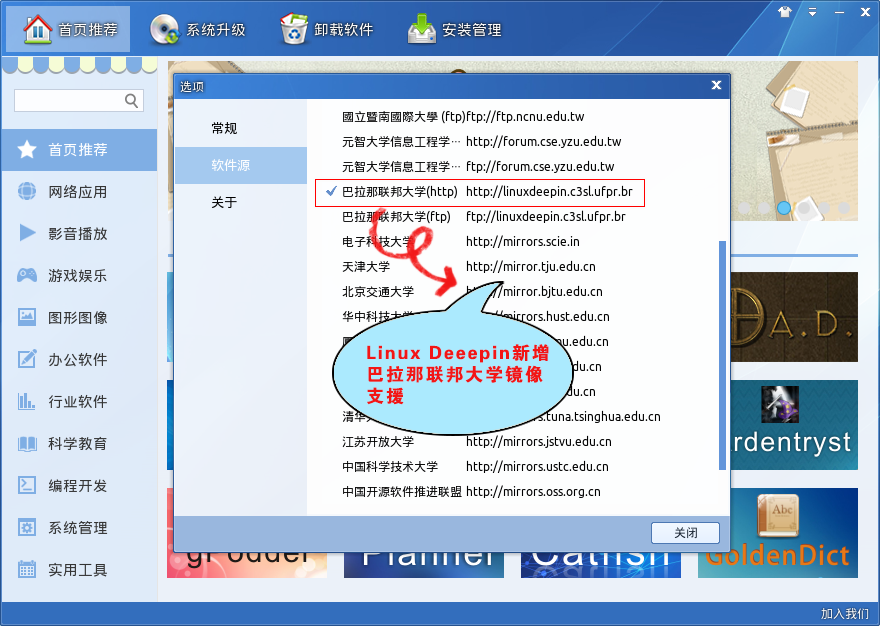Click the skin (T-shirt) icon in title bar

point(785,12)
